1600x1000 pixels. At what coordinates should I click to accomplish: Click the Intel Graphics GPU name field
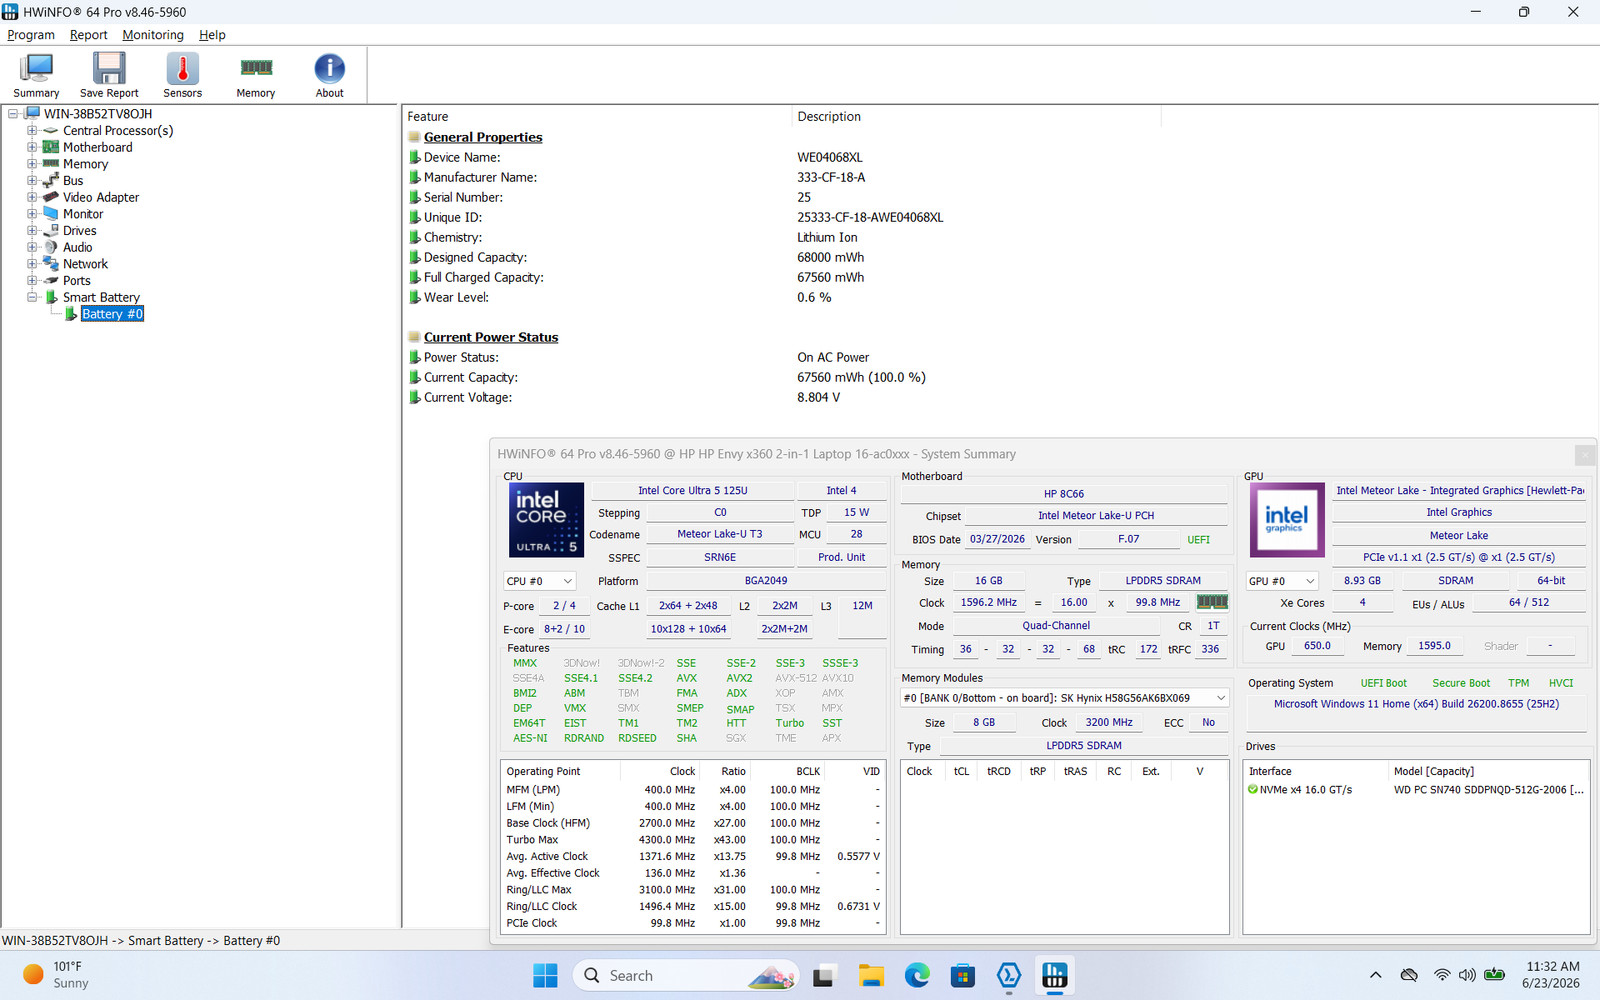point(1459,513)
